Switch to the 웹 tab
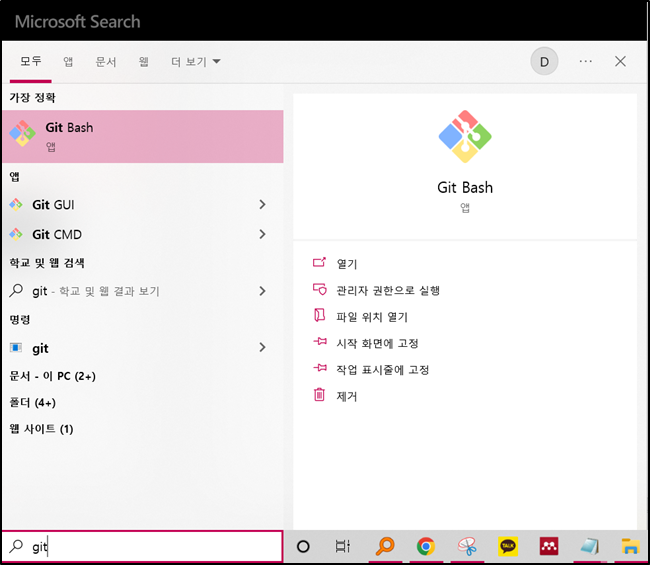Image resolution: width=650 pixels, height=565 pixels. point(143,62)
